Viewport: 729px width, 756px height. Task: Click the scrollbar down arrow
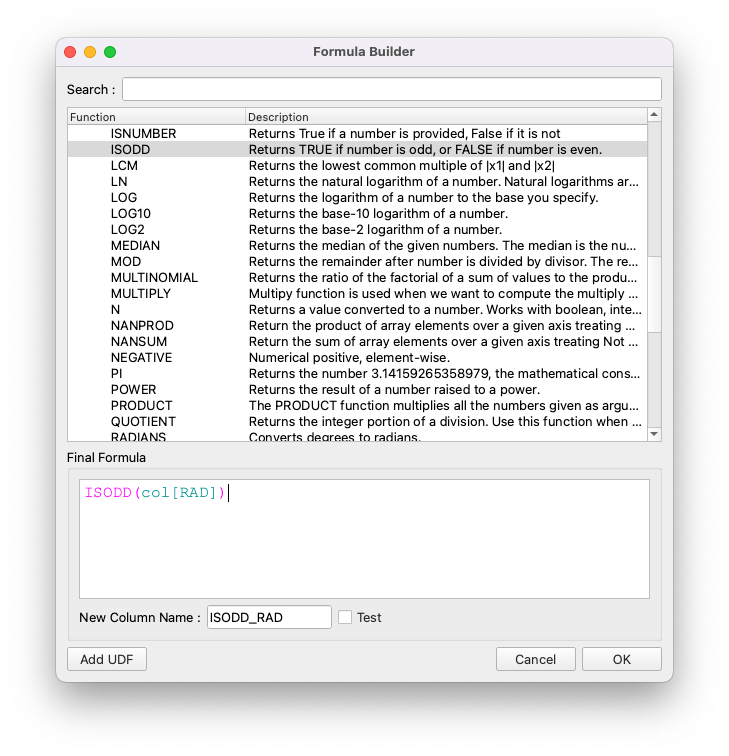point(654,434)
